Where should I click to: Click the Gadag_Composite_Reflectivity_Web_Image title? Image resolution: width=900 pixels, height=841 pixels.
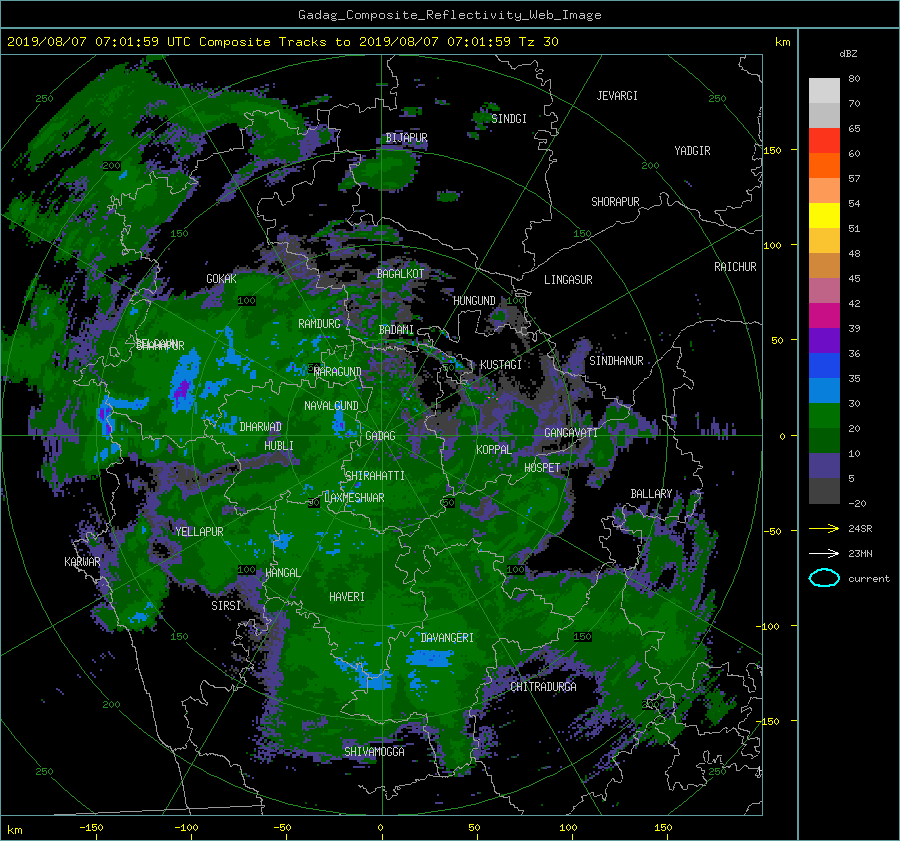pyautogui.click(x=449, y=15)
